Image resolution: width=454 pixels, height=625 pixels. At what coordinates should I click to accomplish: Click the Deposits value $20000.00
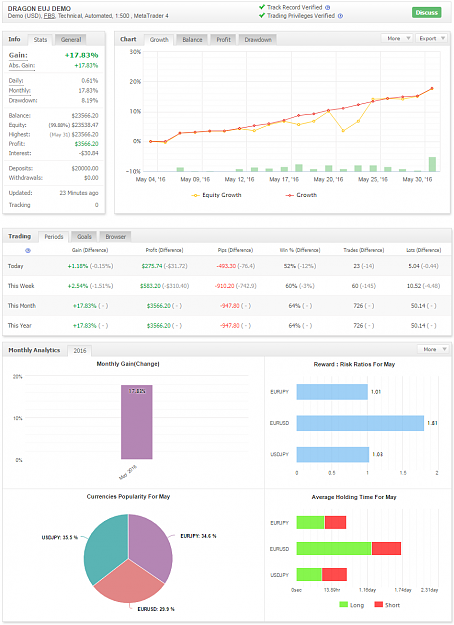(x=85, y=168)
